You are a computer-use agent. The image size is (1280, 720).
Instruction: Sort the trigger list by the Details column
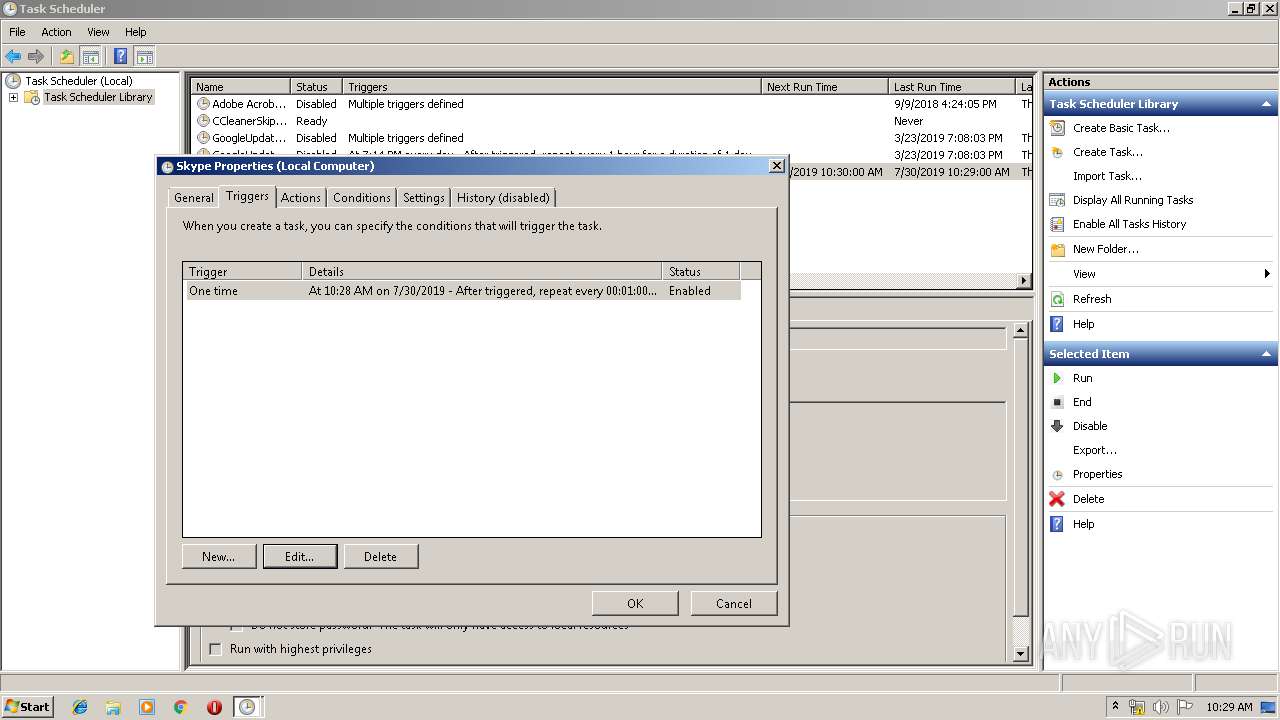(x=482, y=271)
